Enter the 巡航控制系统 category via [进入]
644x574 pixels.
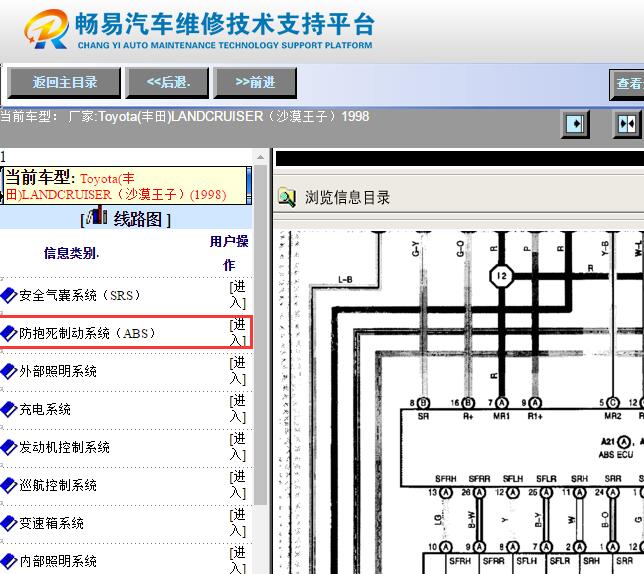(238, 484)
